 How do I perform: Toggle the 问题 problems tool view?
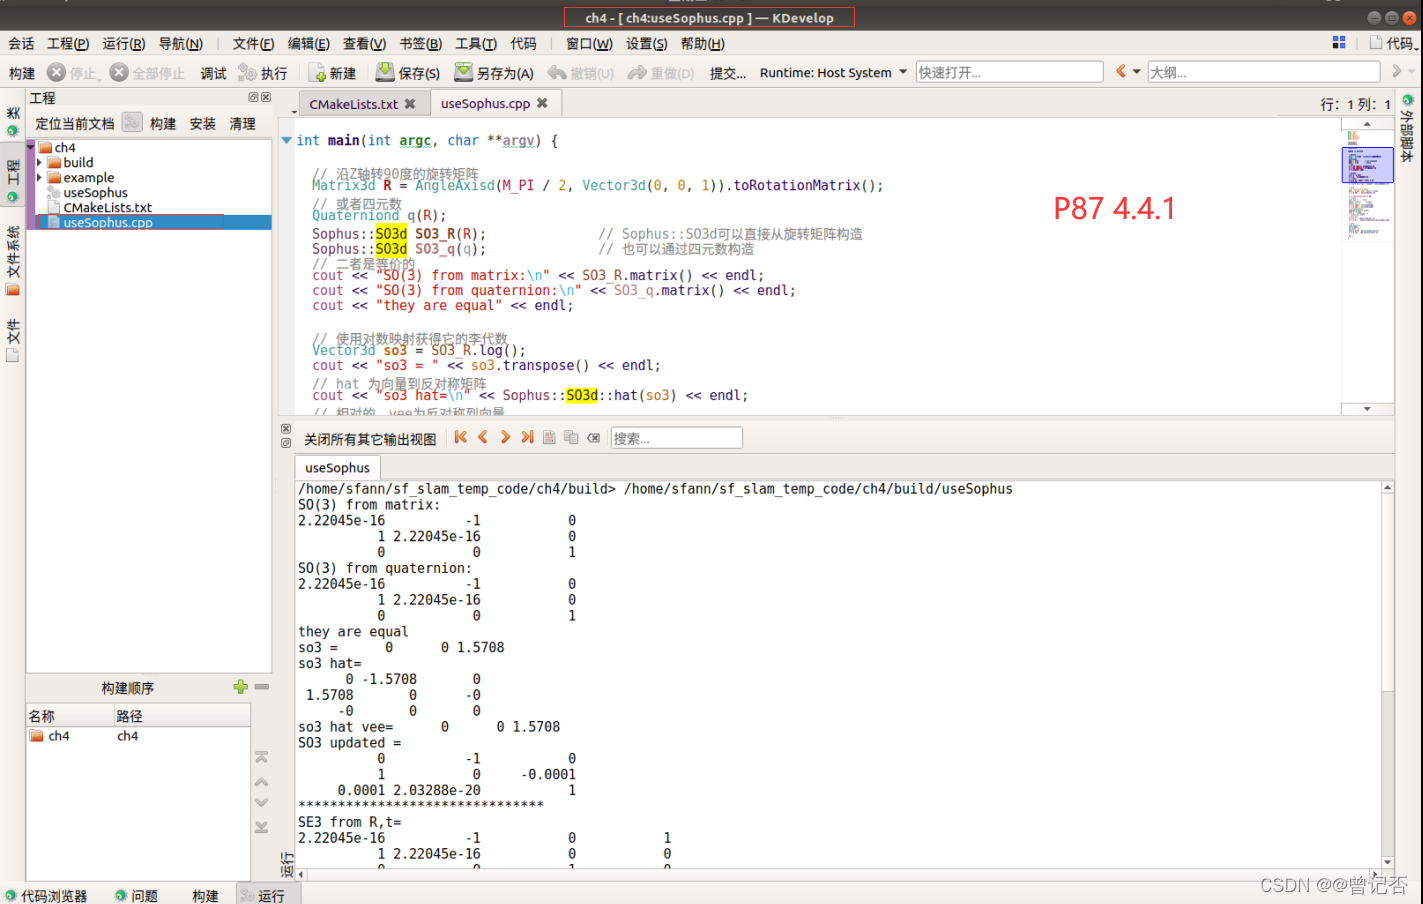point(136,895)
